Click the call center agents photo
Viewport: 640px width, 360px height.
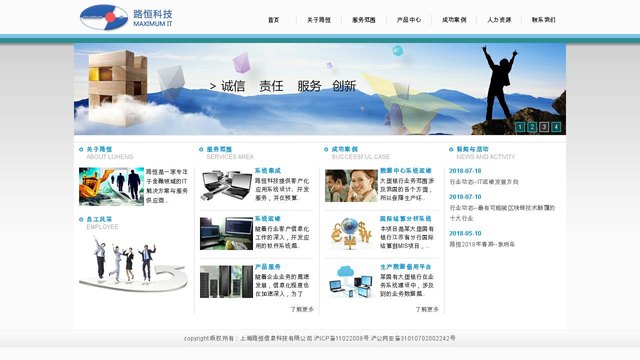pyautogui.click(x=351, y=186)
